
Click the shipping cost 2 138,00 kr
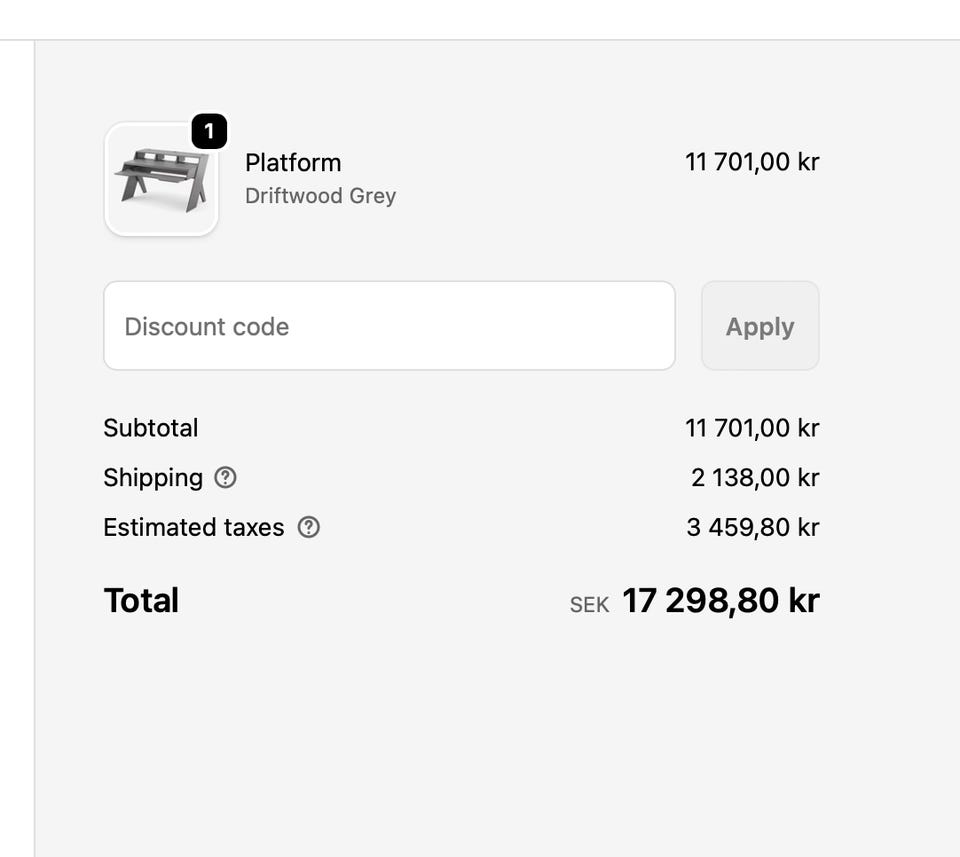(755, 478)
